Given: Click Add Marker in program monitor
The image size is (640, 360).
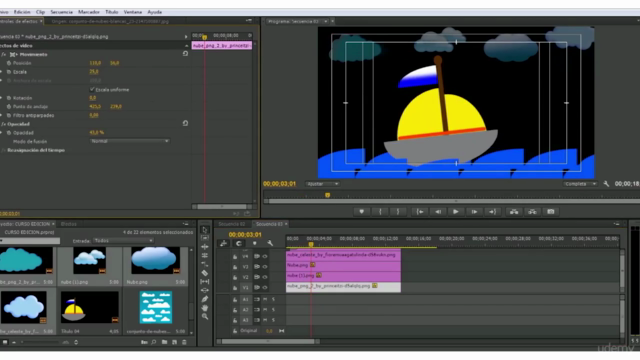Looking at the screenshot, I should click(x=361, y=211).
